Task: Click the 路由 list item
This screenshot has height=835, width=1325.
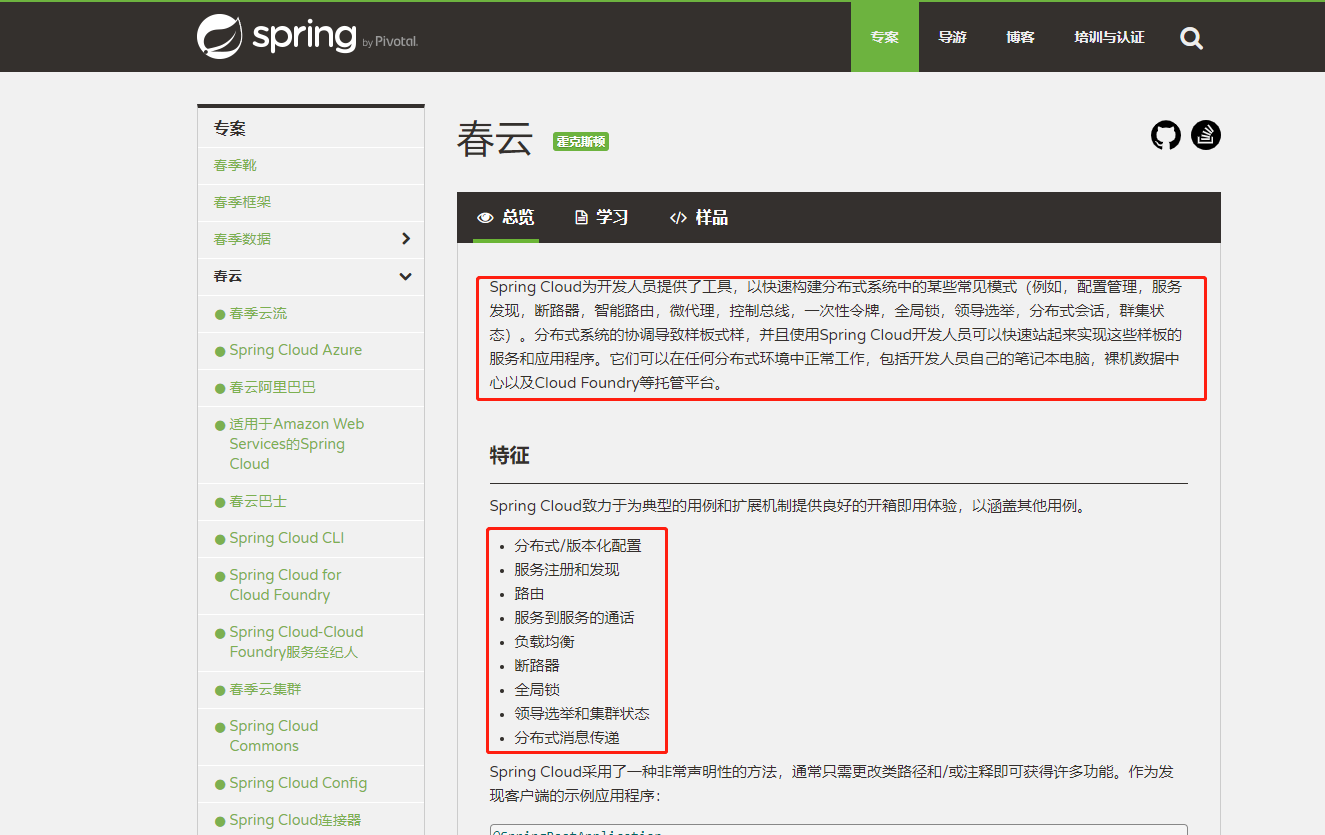Action: [529, 594]
